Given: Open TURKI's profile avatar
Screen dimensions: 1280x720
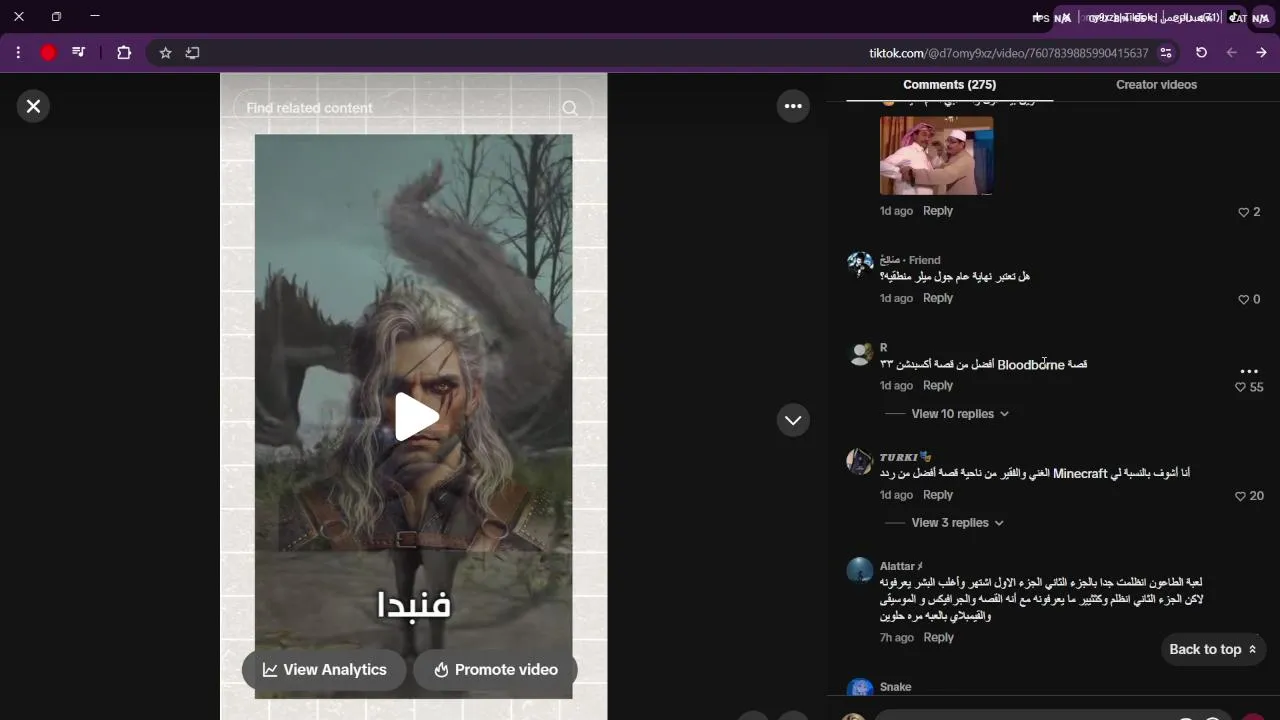Looking at the screenshot, I should tap(860, 461).
